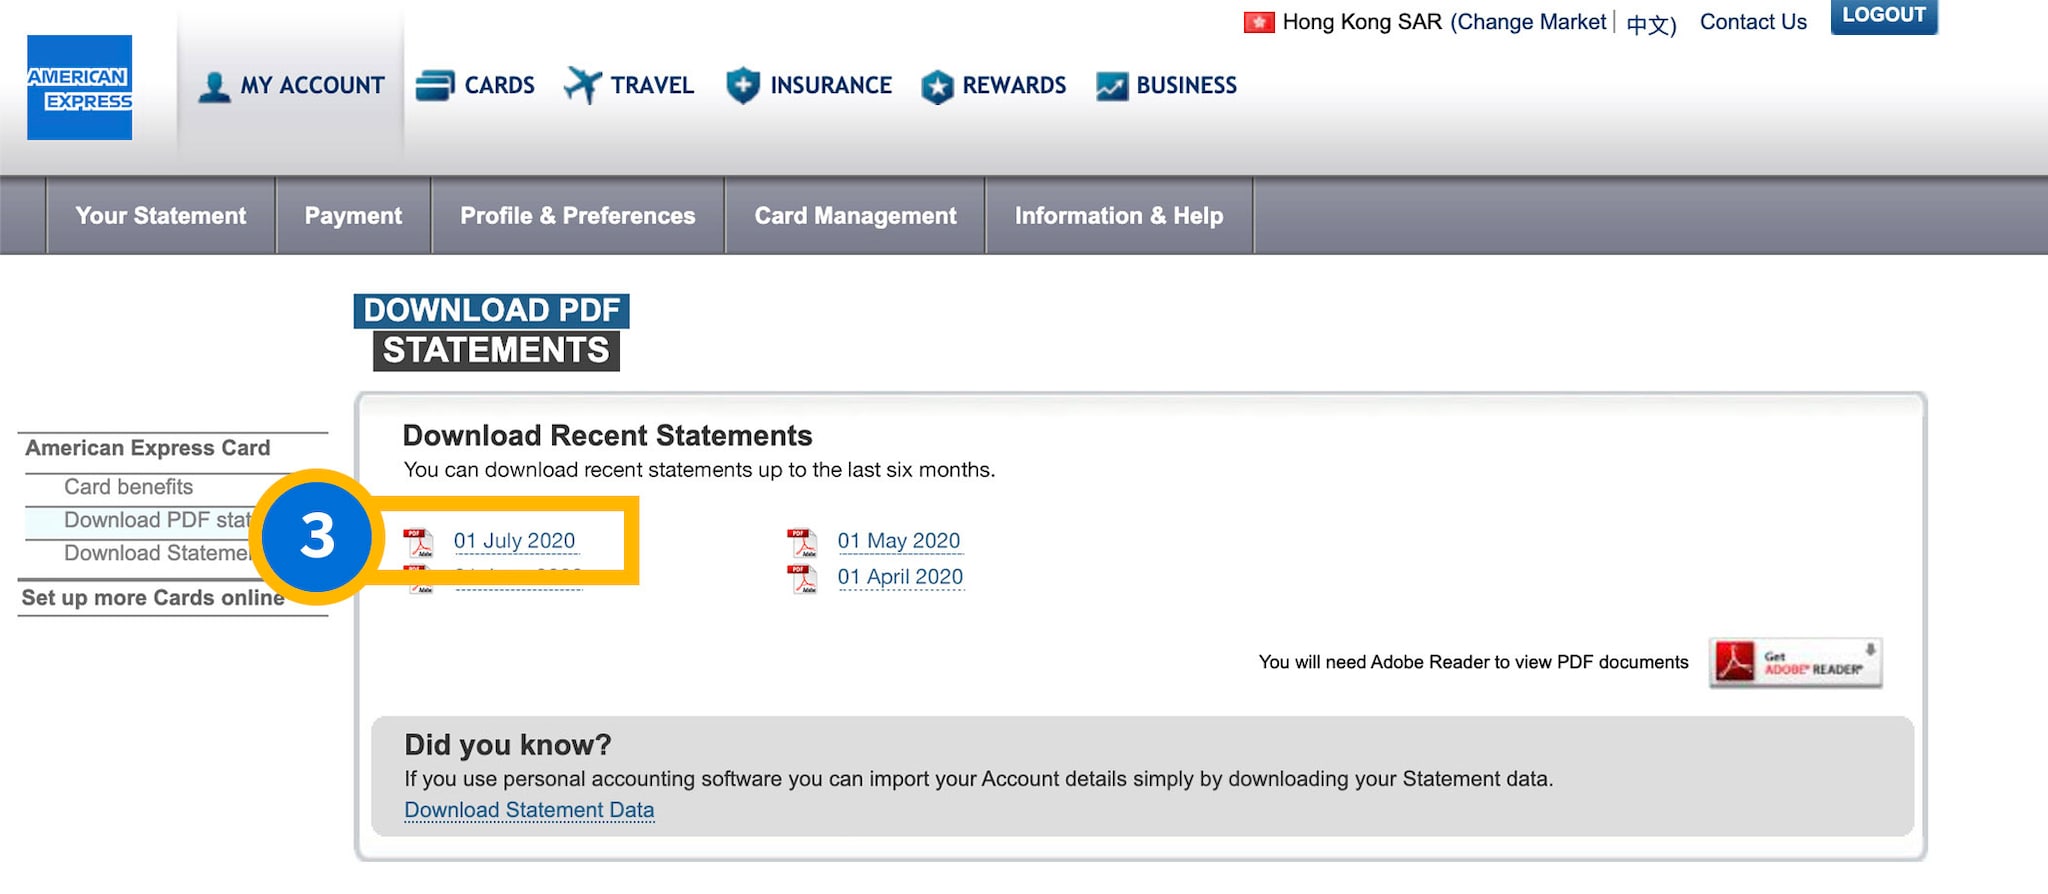2048x894 pixels.
Task: Click the PDF icon beside 01 July 2020
Action: [418, 542]
